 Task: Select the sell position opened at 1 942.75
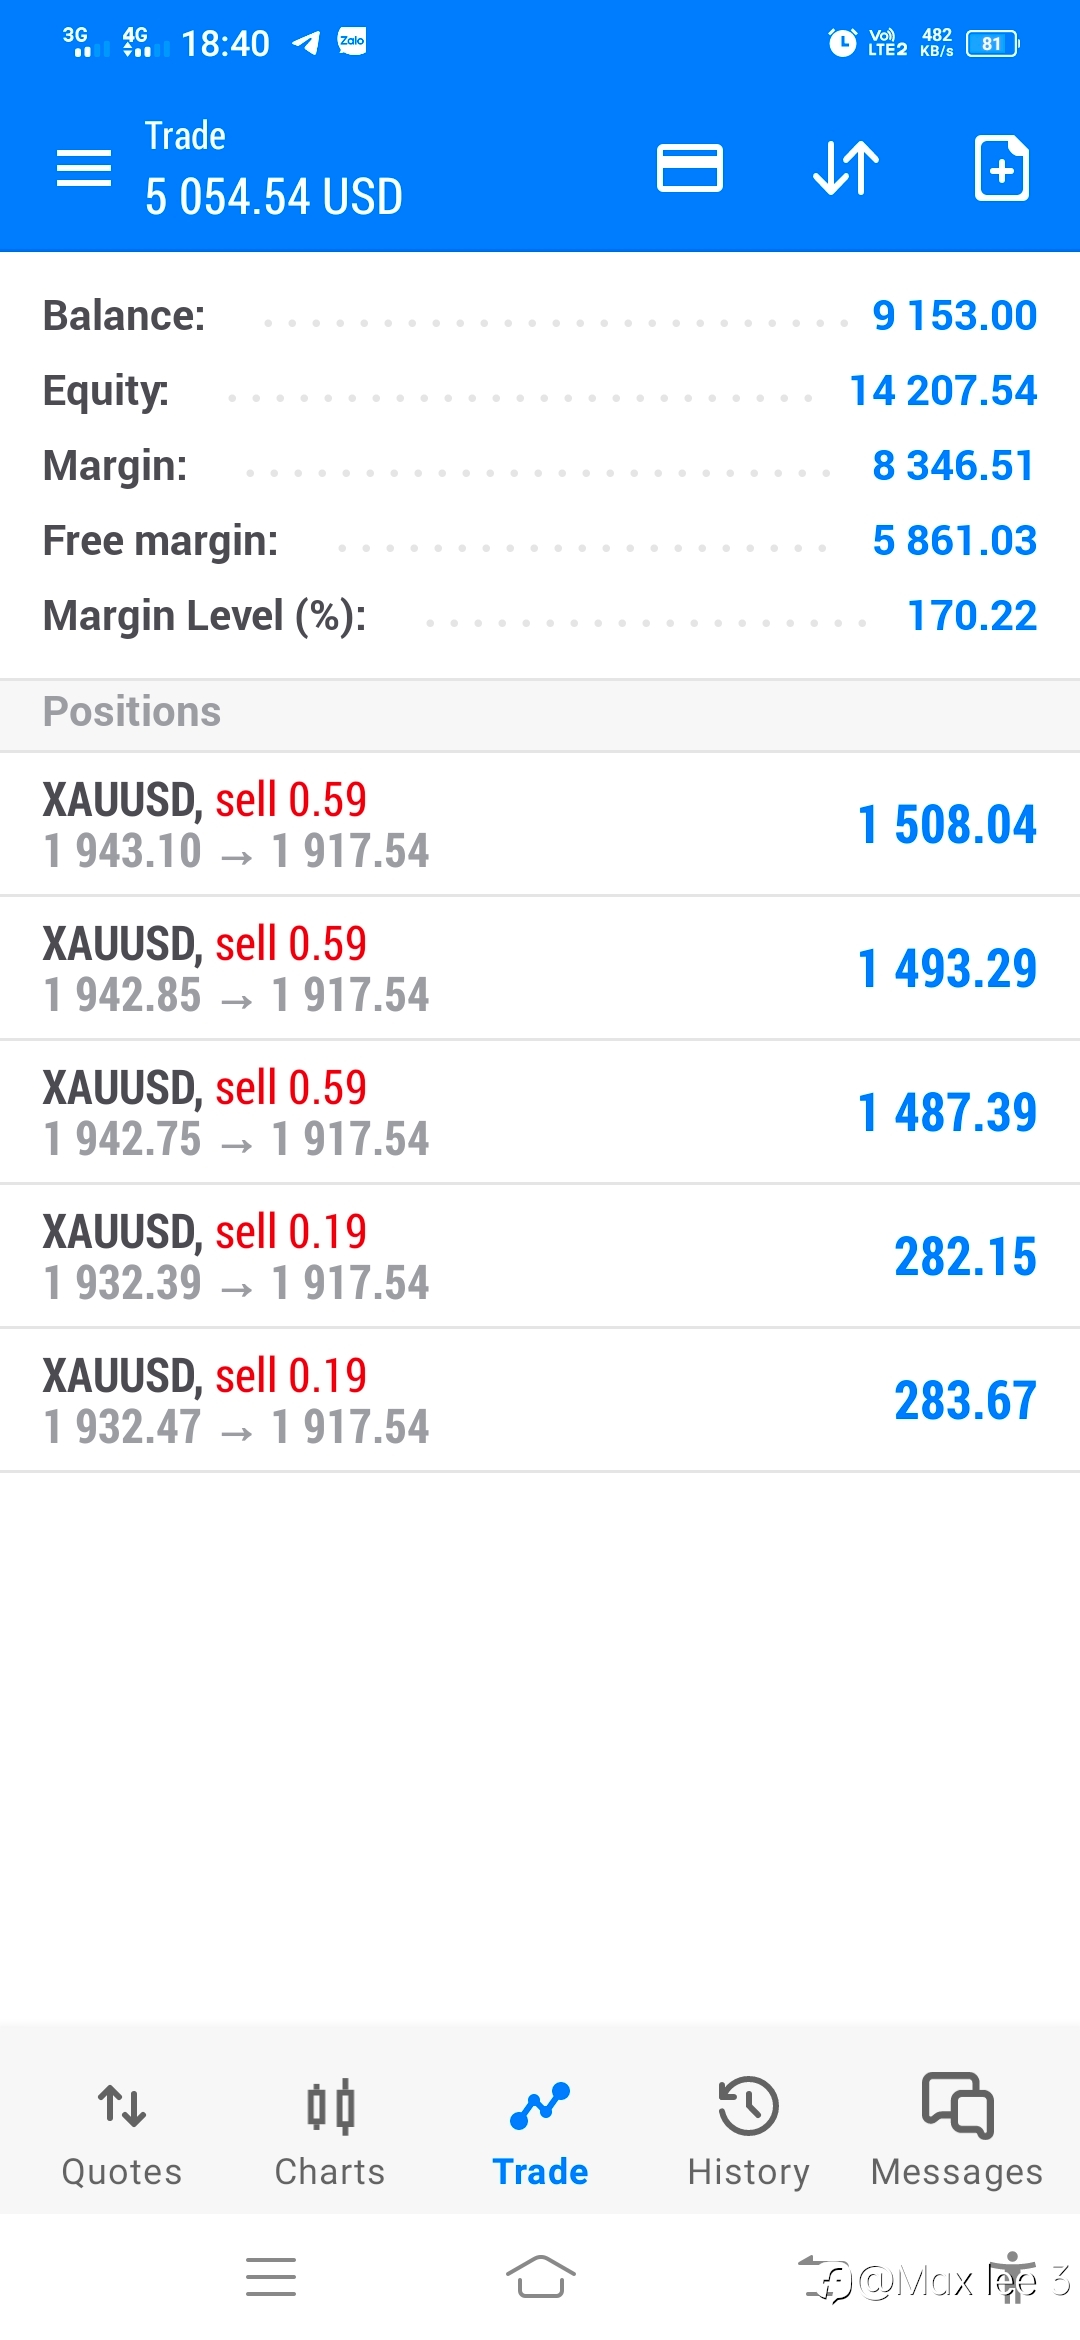pos(540,1113)
